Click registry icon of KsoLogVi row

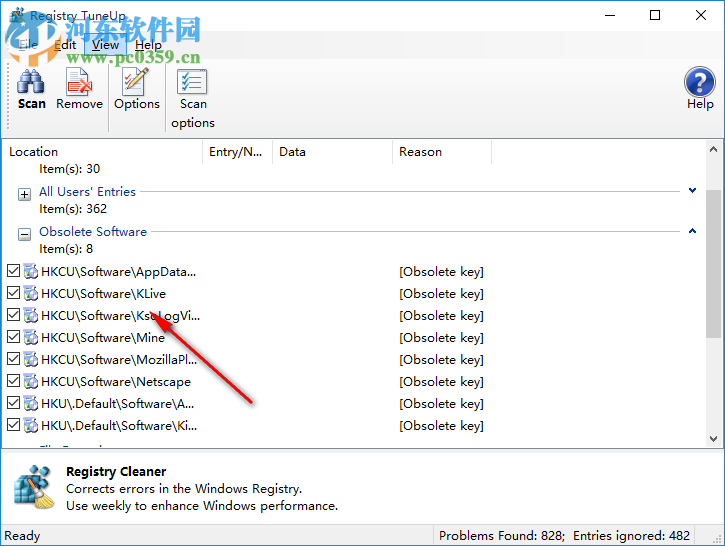tap(31, 315)
